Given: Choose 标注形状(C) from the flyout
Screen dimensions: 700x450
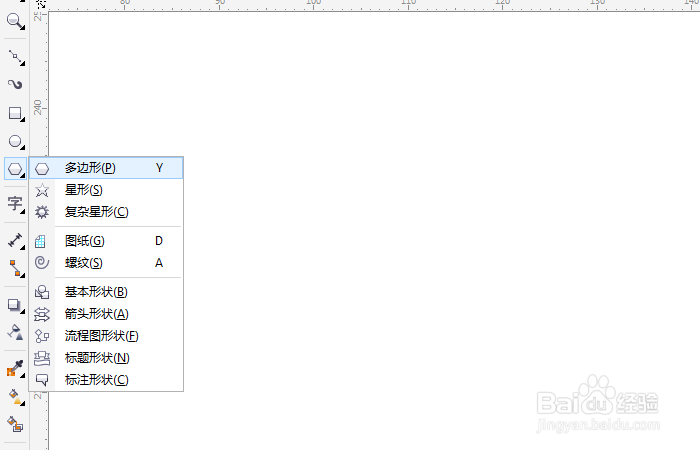Looking at the screenshot, I should [106, 380].
